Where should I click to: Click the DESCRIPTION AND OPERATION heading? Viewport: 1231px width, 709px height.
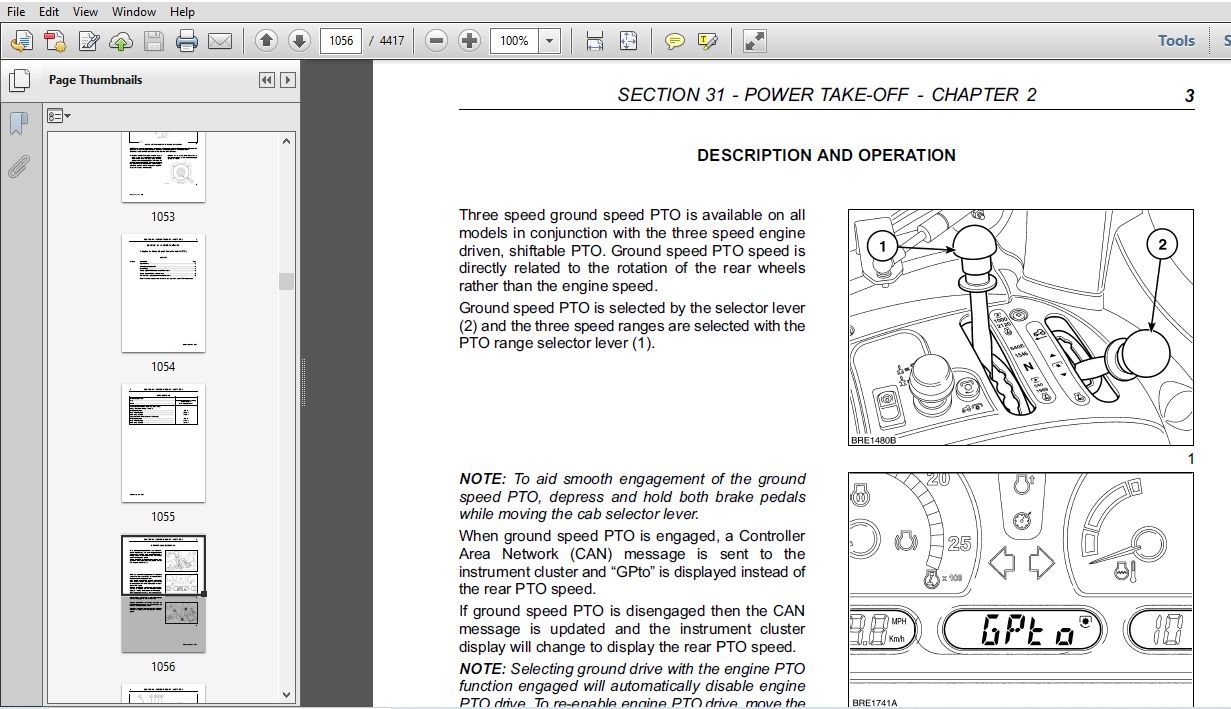point(826,155)
